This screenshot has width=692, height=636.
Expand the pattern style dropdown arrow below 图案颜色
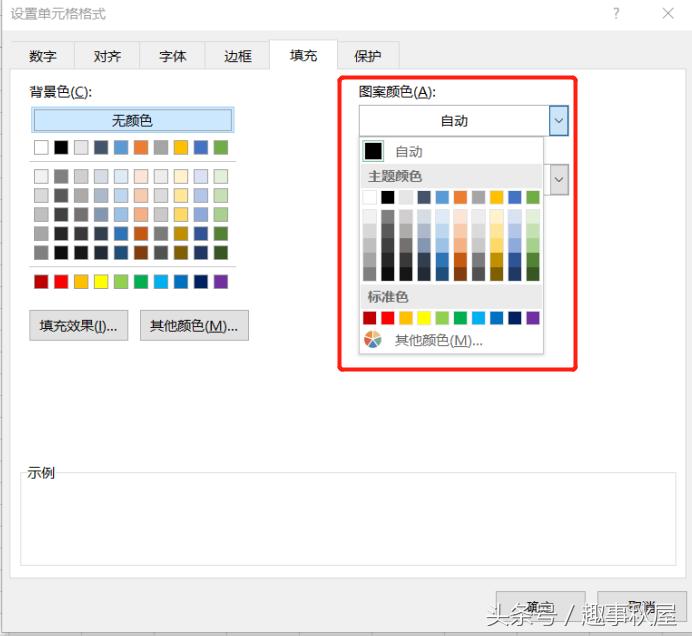559,180
